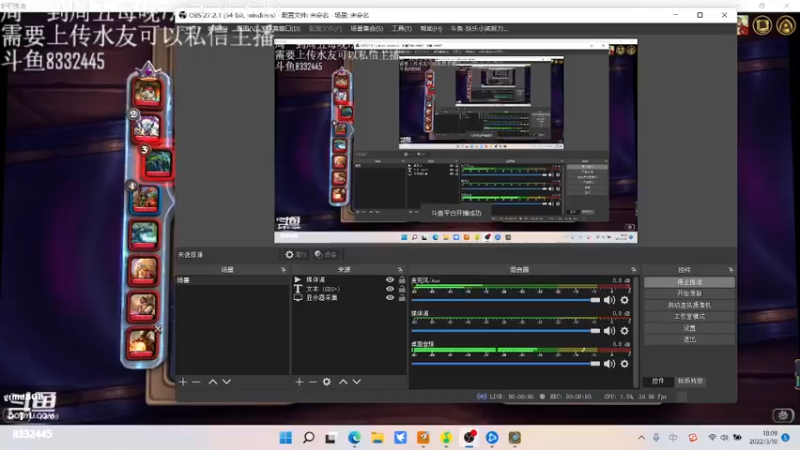
Task: Open source properties gear in Sources panel
Action: [327, 382]
